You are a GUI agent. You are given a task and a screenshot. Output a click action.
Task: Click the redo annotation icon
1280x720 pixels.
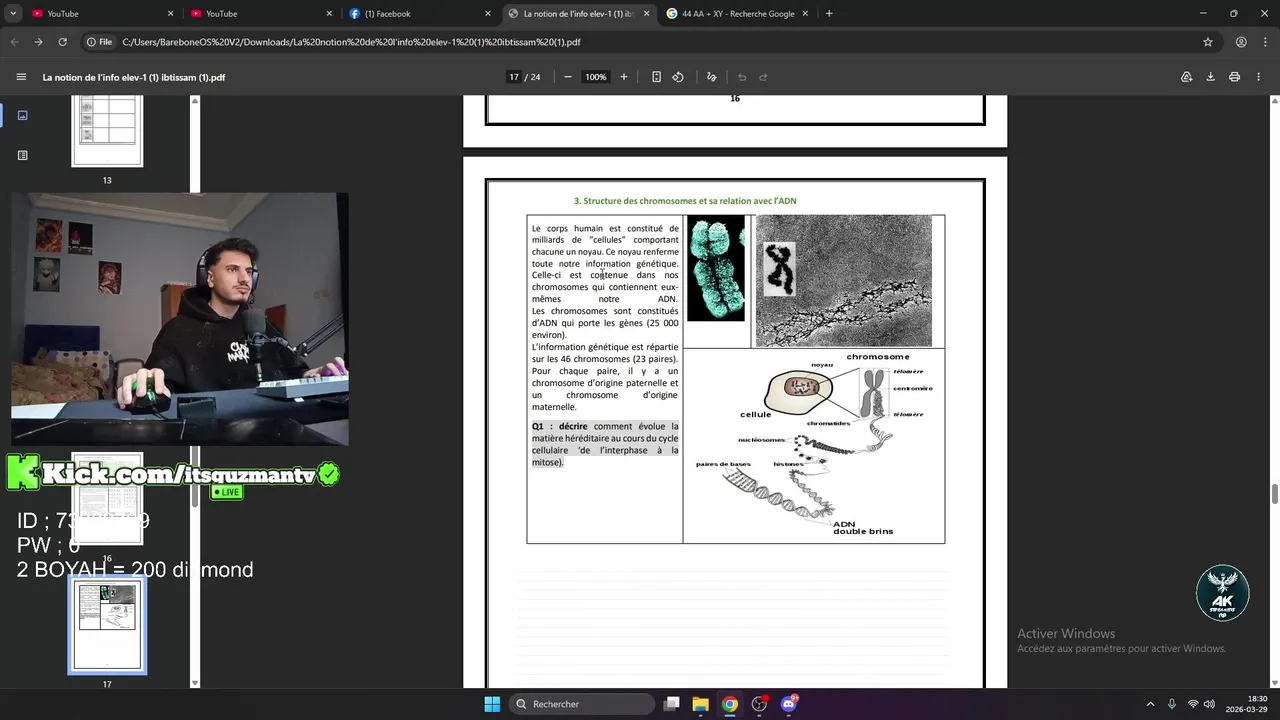click(x=763, y=77)
